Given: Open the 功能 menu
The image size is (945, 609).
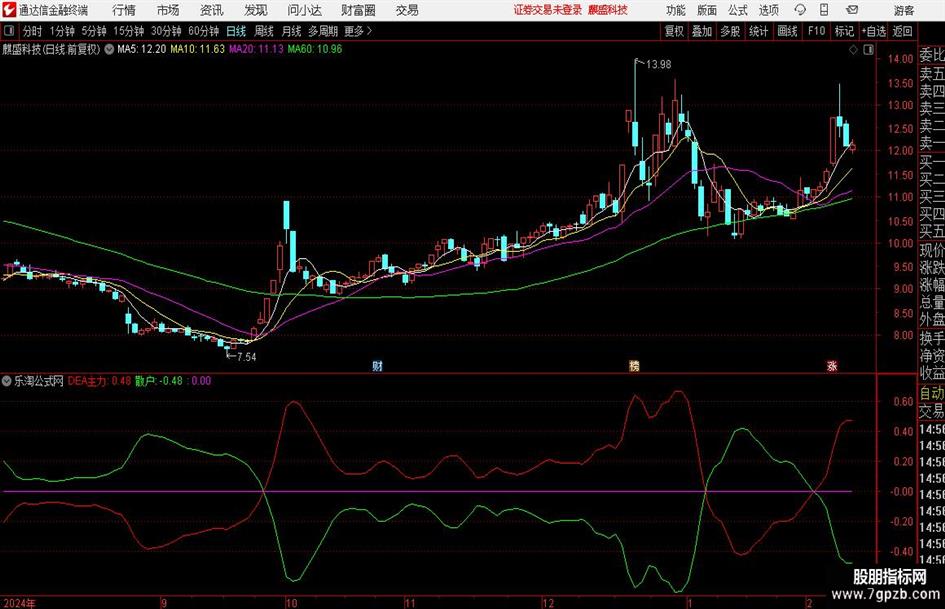Looking at the screenshot, I should pos(676,10).
